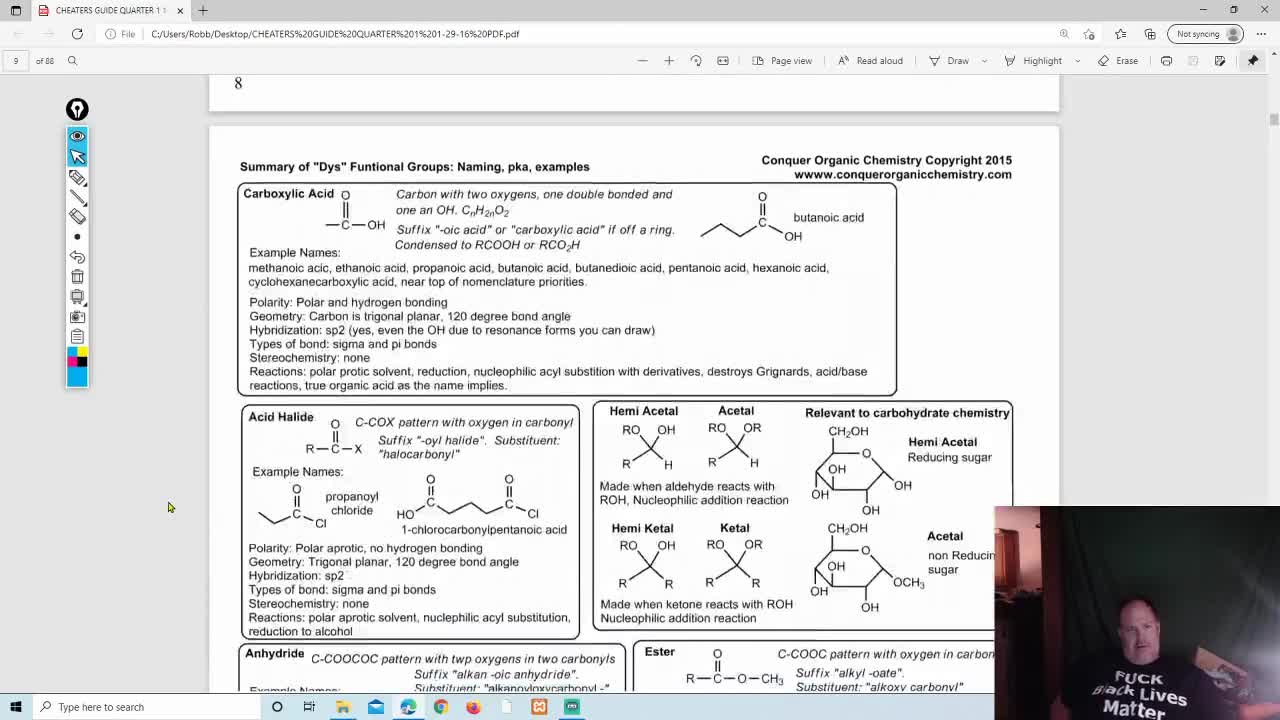Fit the PDF to page width

click(x=723, y=61)
